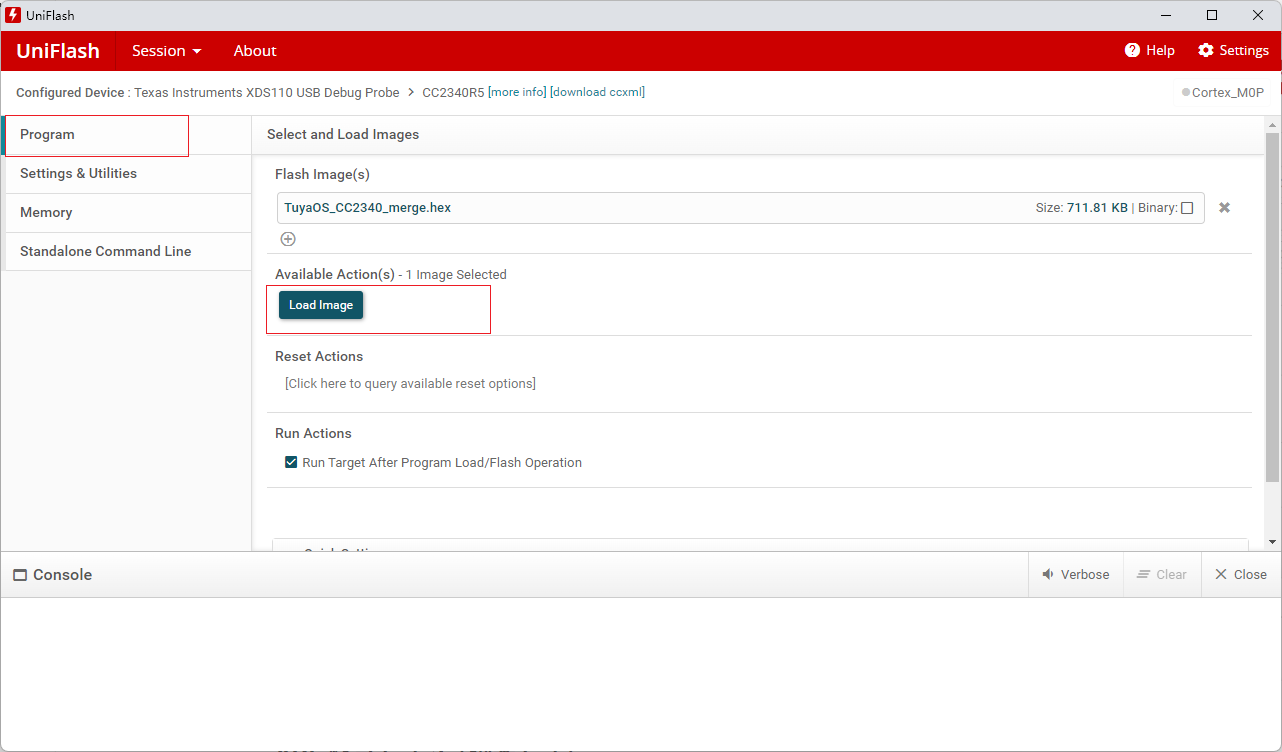Click the Console panel icon

pyautogui.click(x=20, y=575)
